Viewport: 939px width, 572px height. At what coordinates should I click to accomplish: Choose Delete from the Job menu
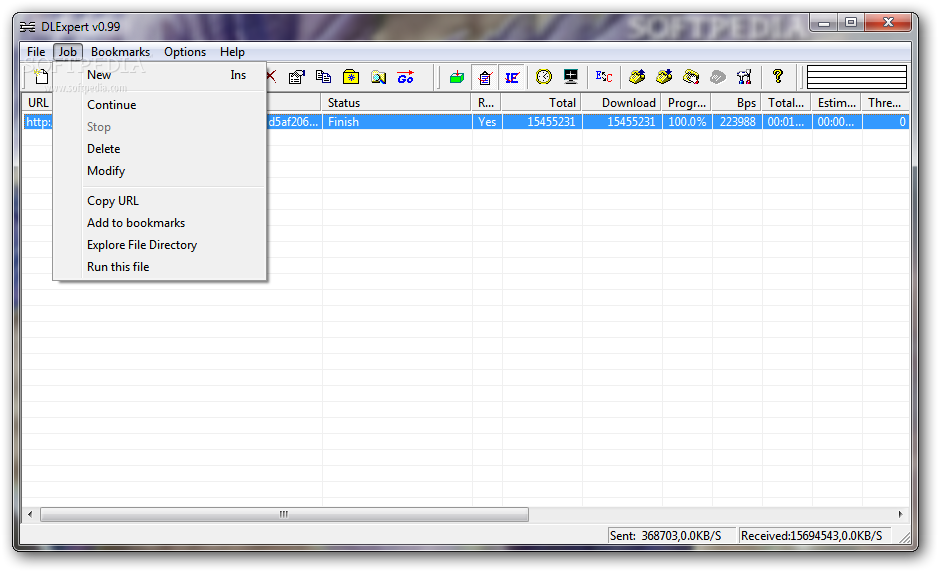(160, 149)
